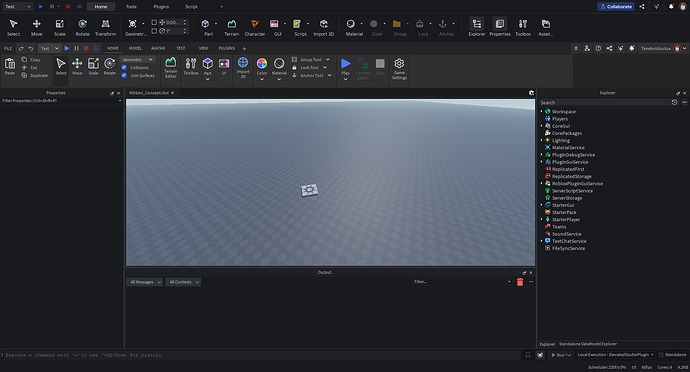Switch to the AVATAR ribbon tab
The width and height of the screenshot is (690, 372).
158,48
